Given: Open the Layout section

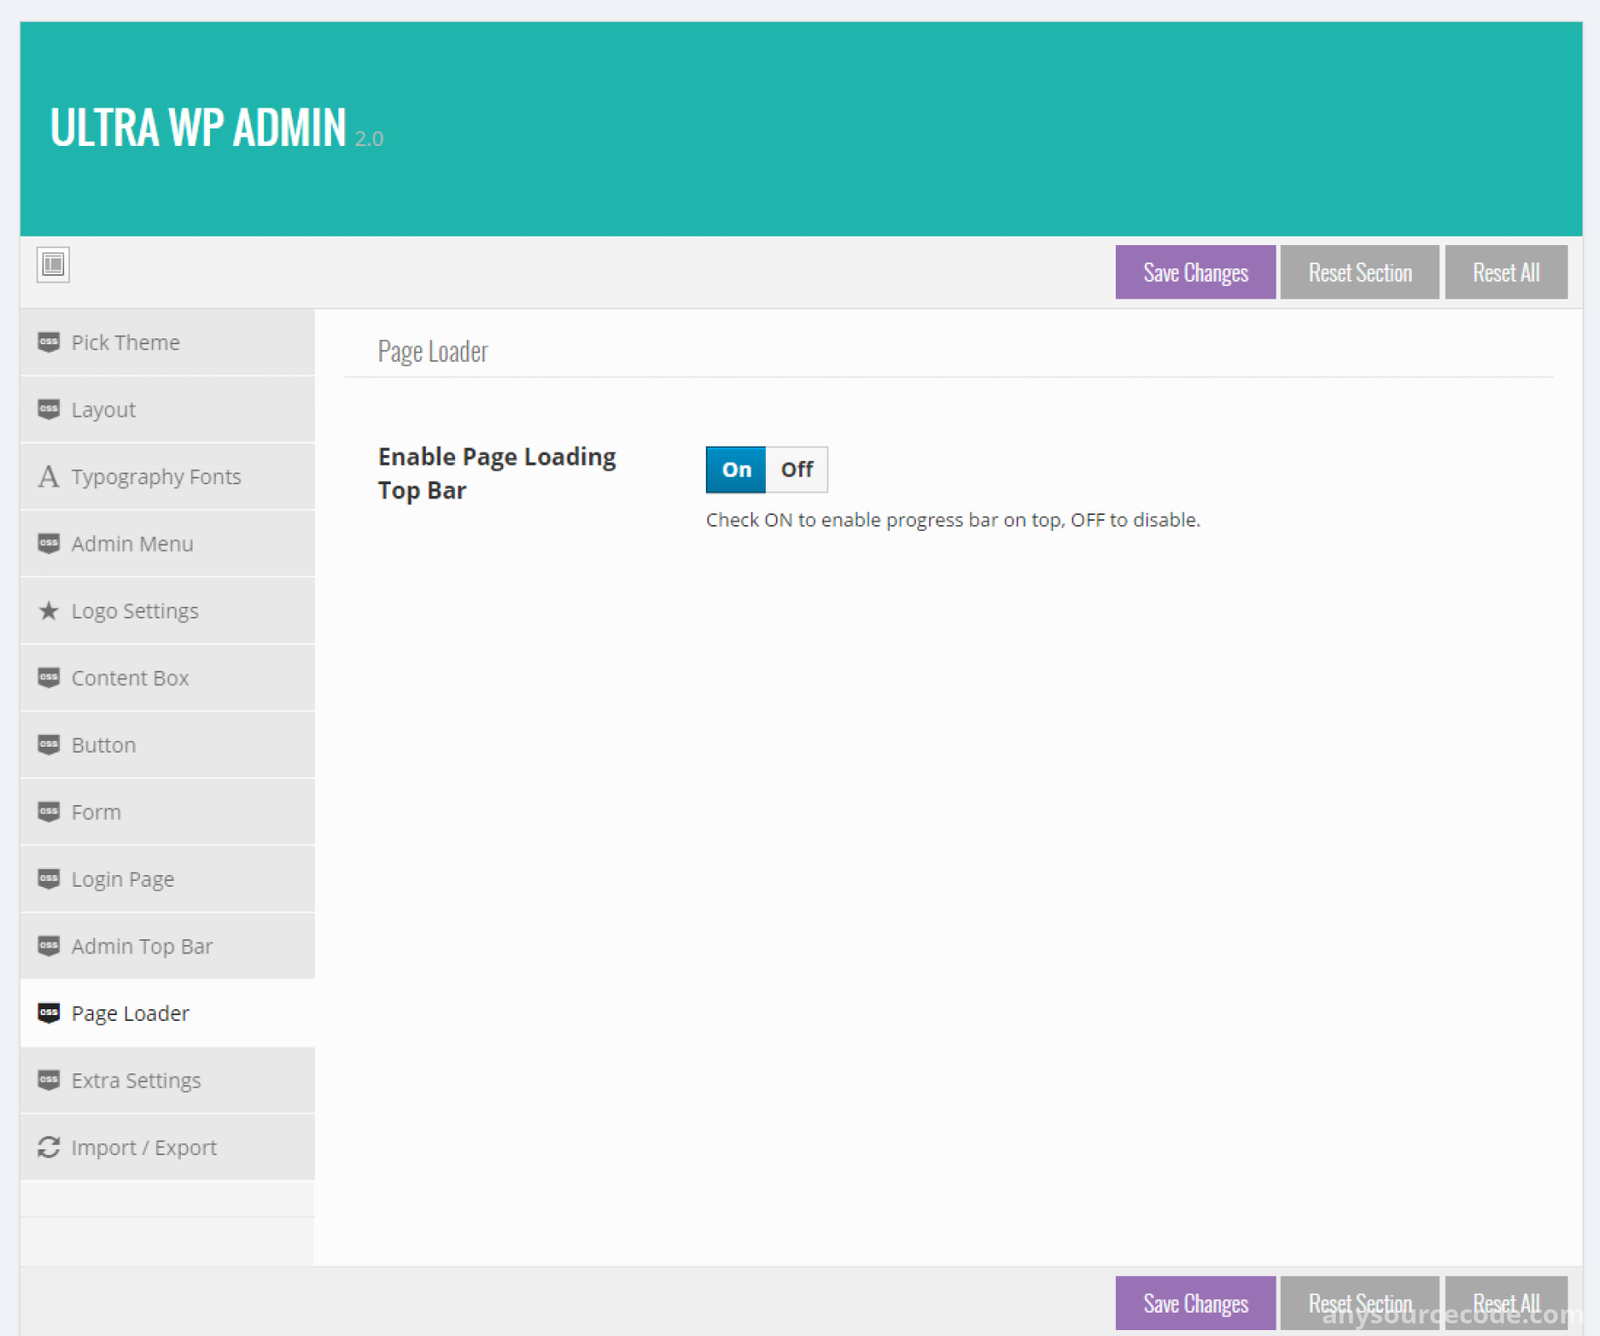Looking at the screenshot, I should coord(167,409).
